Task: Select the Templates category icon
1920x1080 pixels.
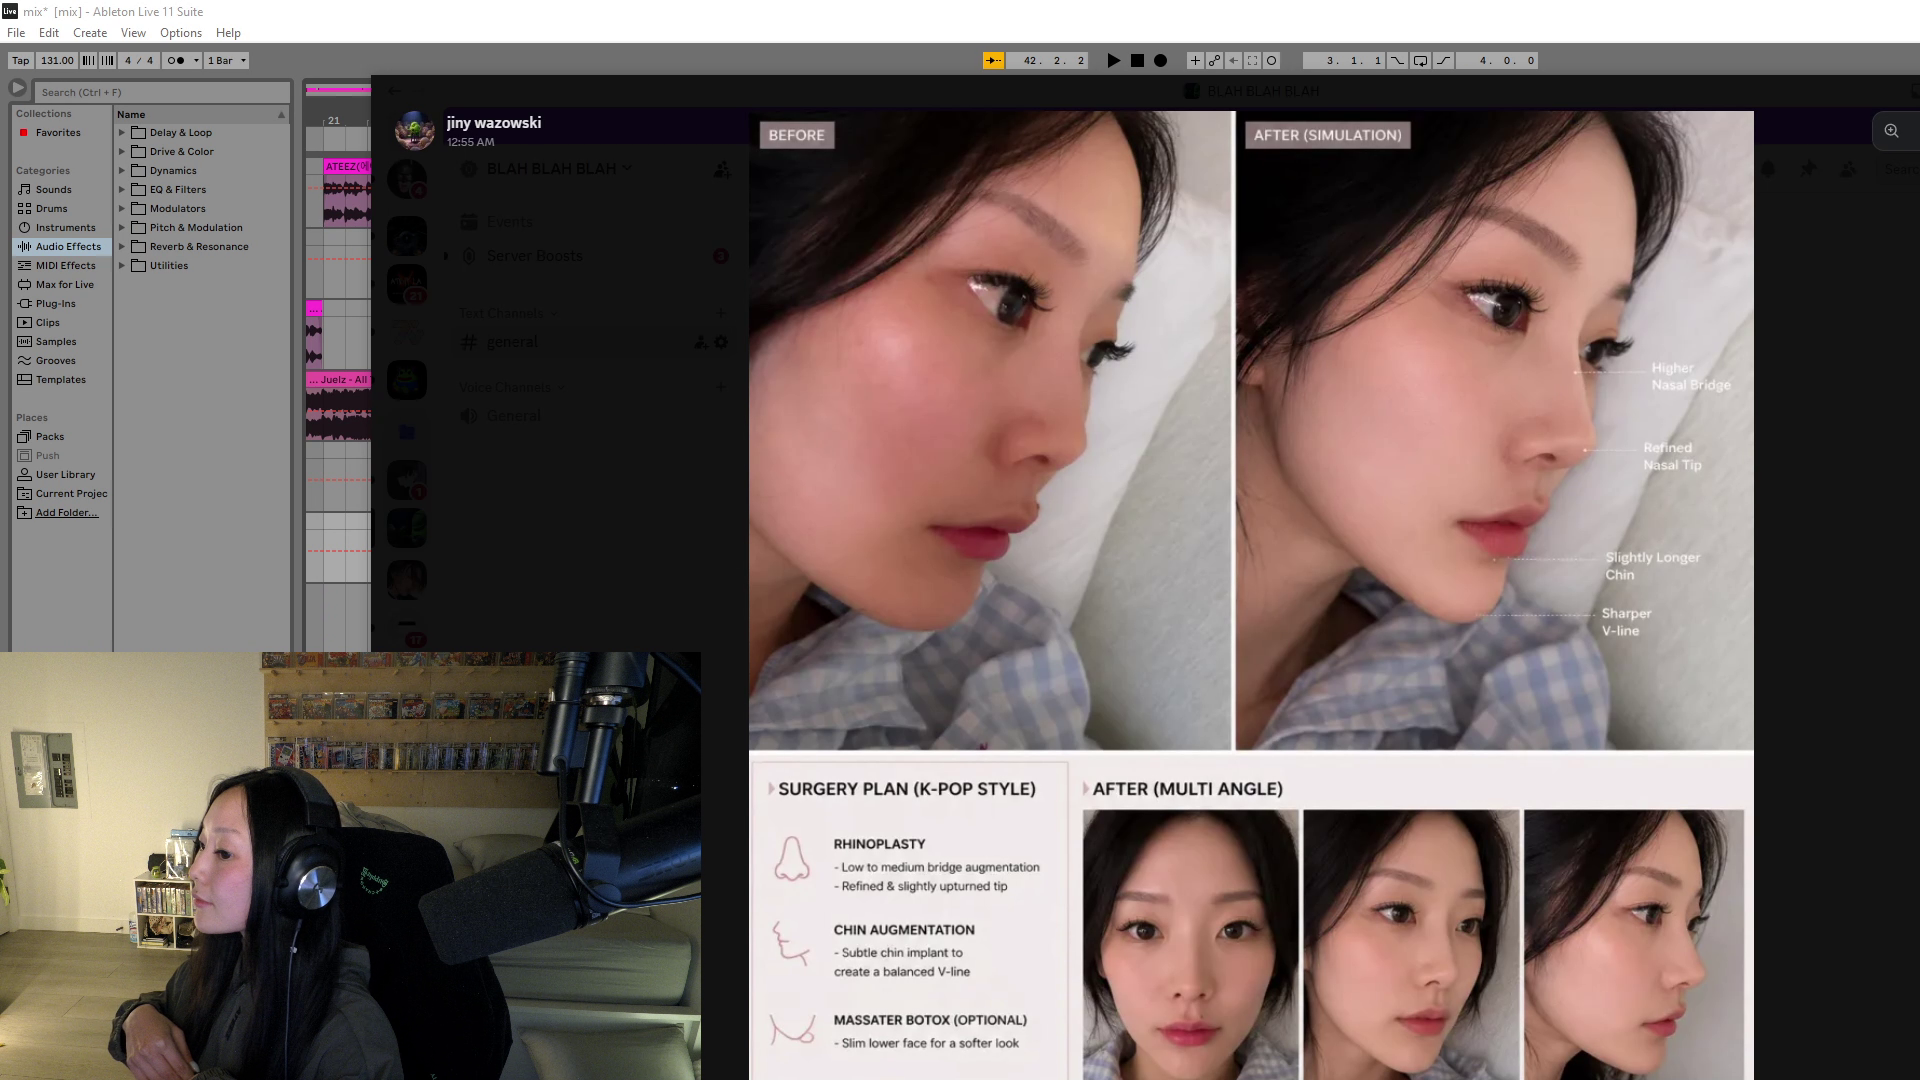Action: [x=25, y=380]
